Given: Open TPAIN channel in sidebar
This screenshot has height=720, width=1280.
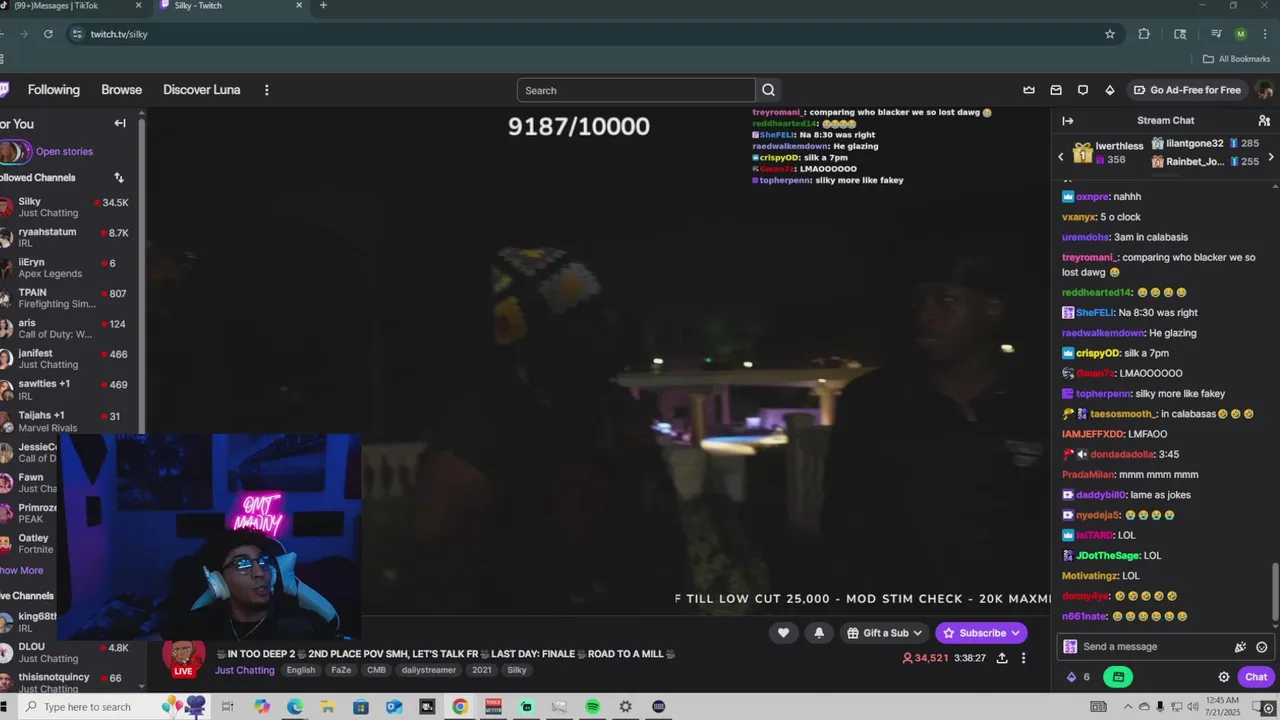Looking at the screenshot, I should tap(70, 298).
